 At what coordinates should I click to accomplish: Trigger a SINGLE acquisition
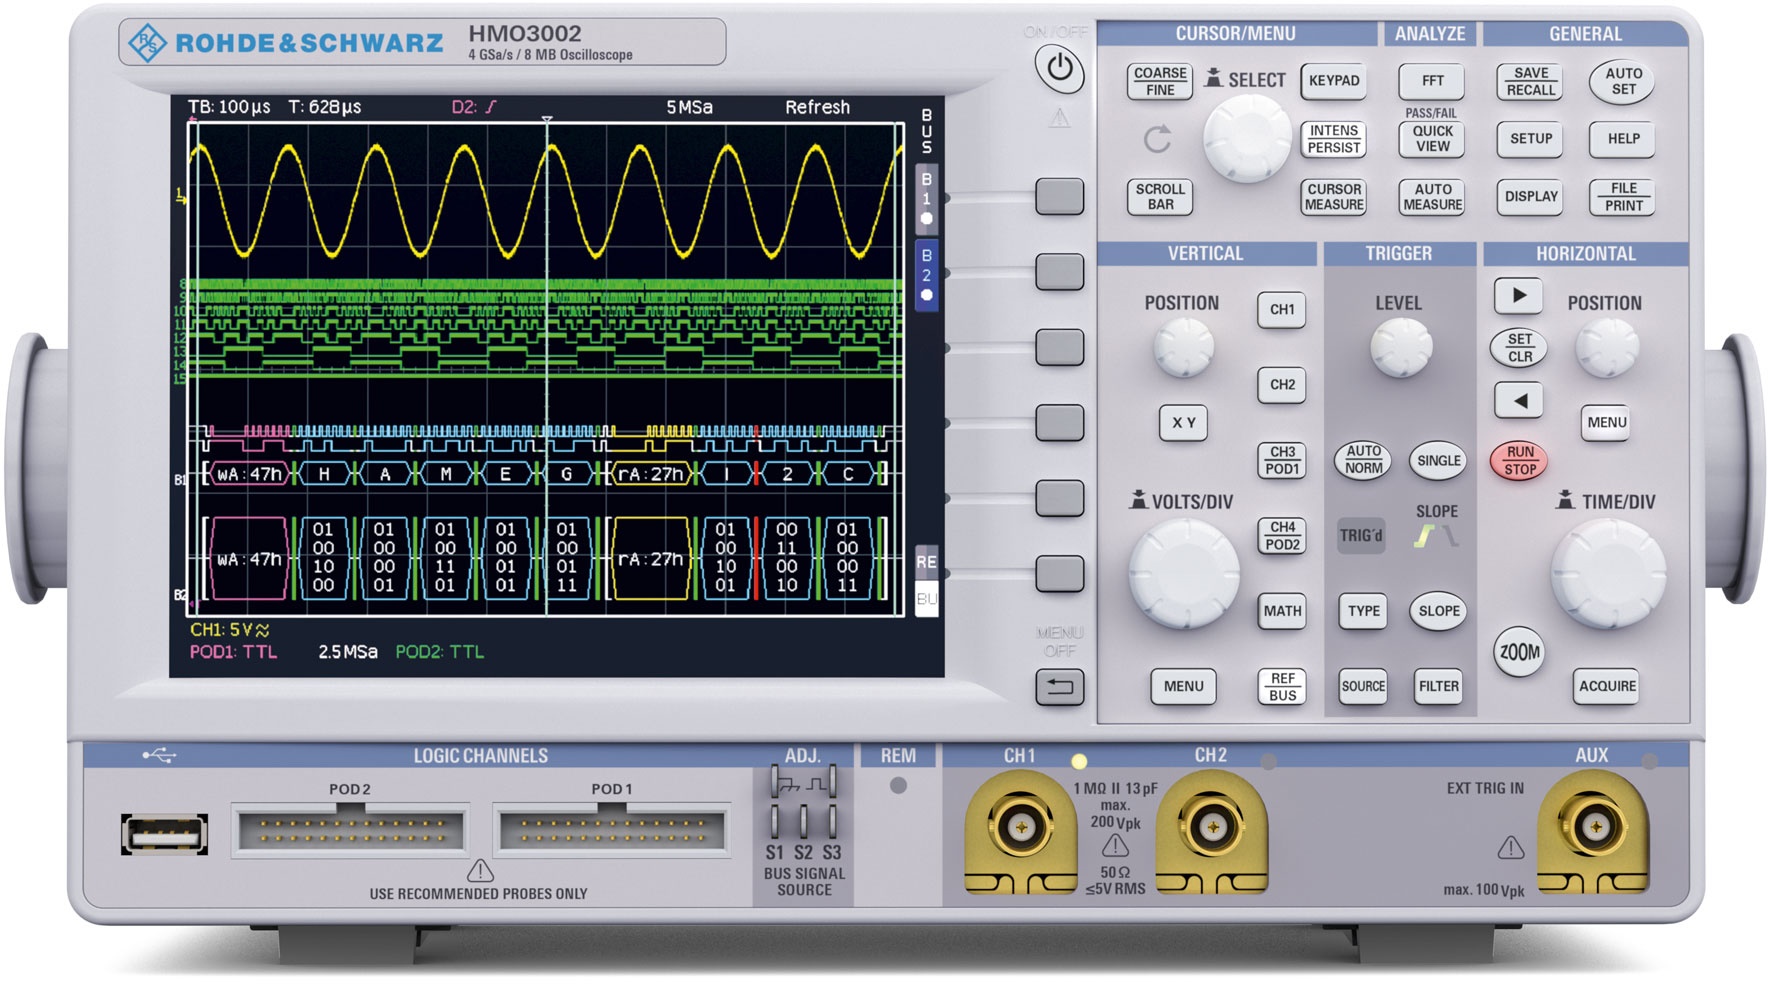coord(1437,461)
